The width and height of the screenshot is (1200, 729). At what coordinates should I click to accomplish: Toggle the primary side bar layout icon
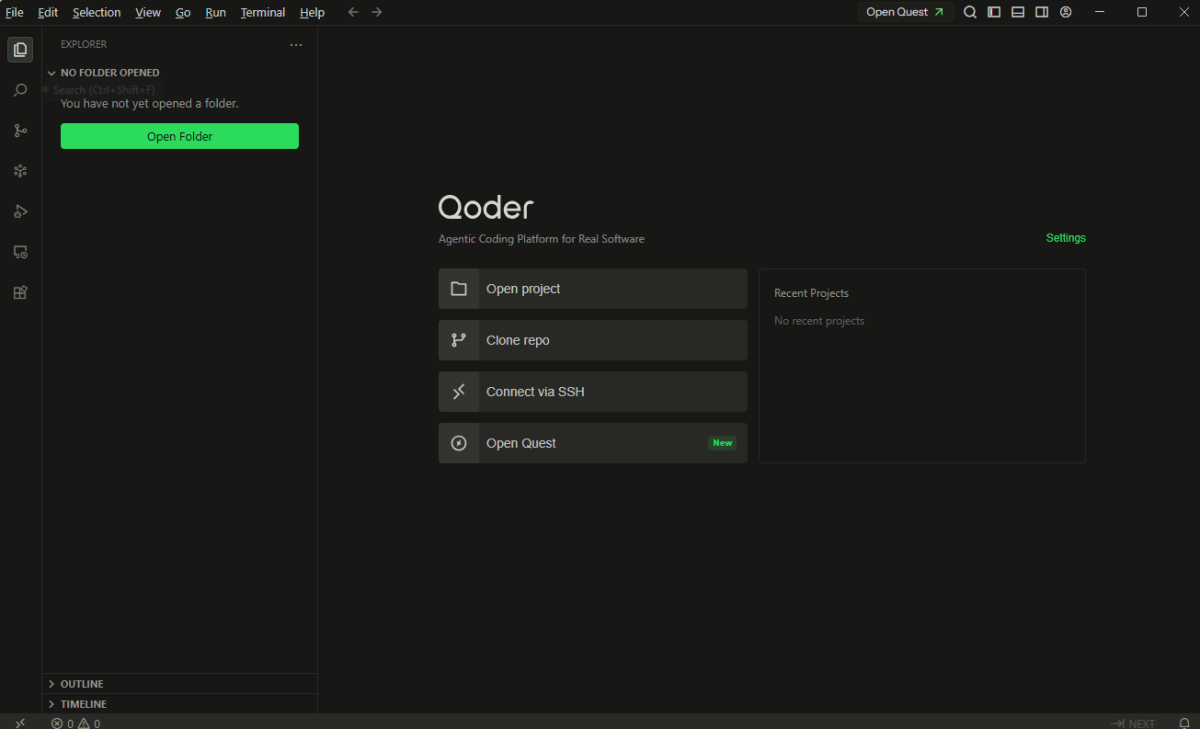(994, 12)
